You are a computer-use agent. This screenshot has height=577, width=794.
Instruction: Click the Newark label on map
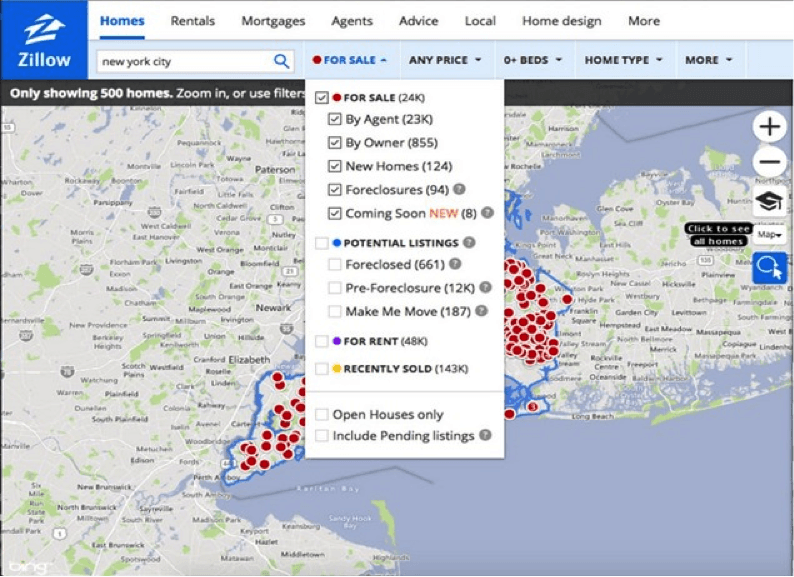[x=273, y=307]
